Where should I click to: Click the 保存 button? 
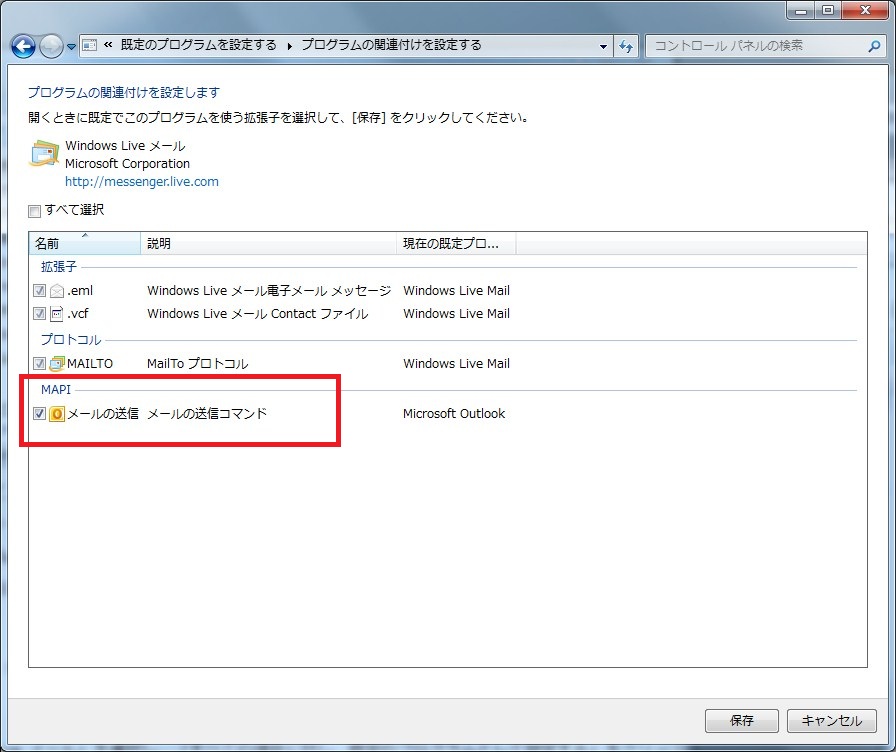coord(741,721)
